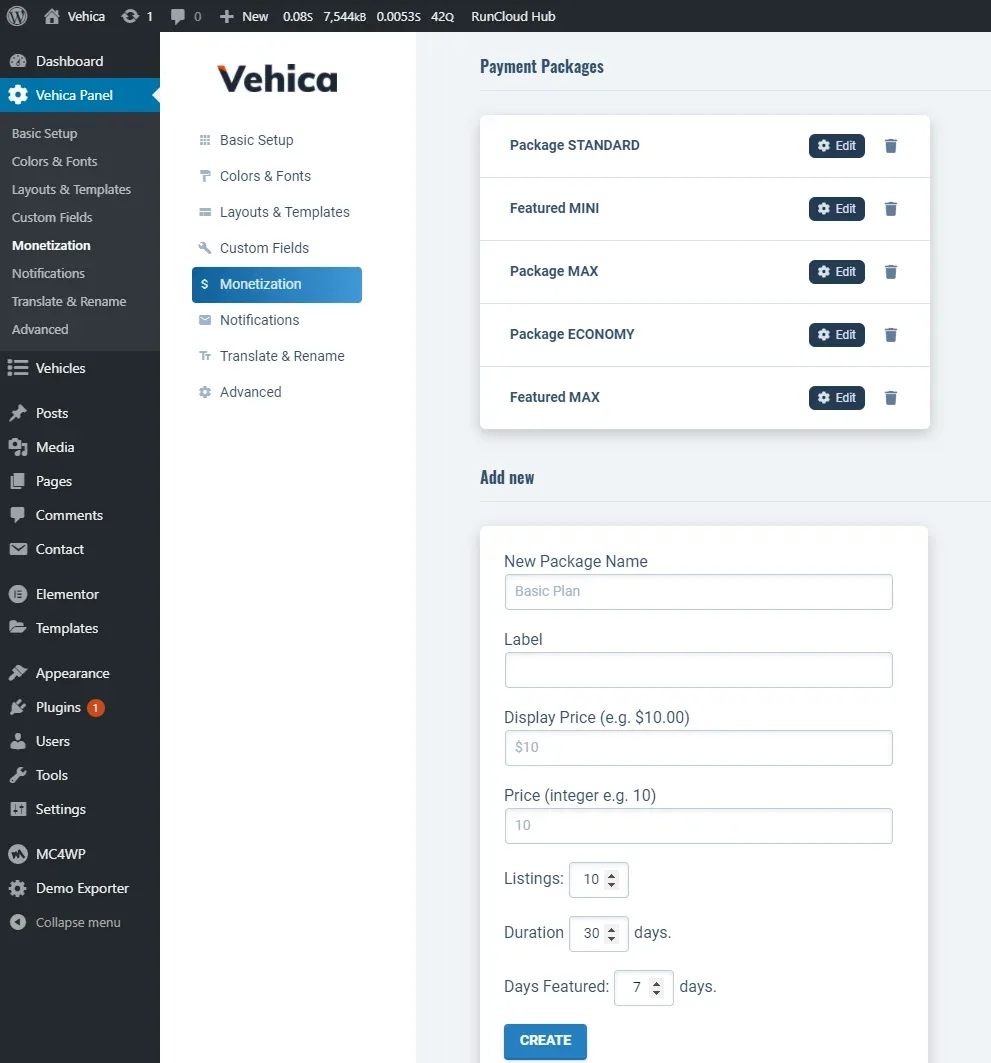The height and width of the screenshot is (1063, 991).
Task: Click the Media icon in sidebar
Action: (18, 447)
